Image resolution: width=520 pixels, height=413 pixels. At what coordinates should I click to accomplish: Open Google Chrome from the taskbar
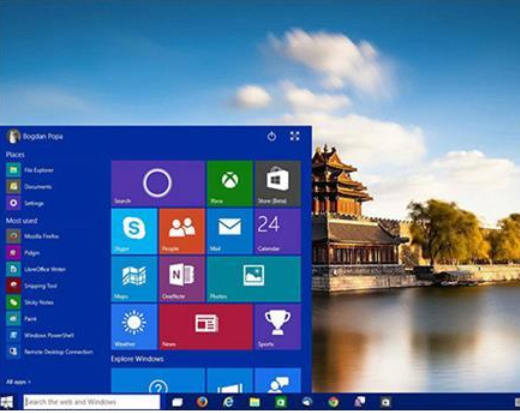pos(333,402)
